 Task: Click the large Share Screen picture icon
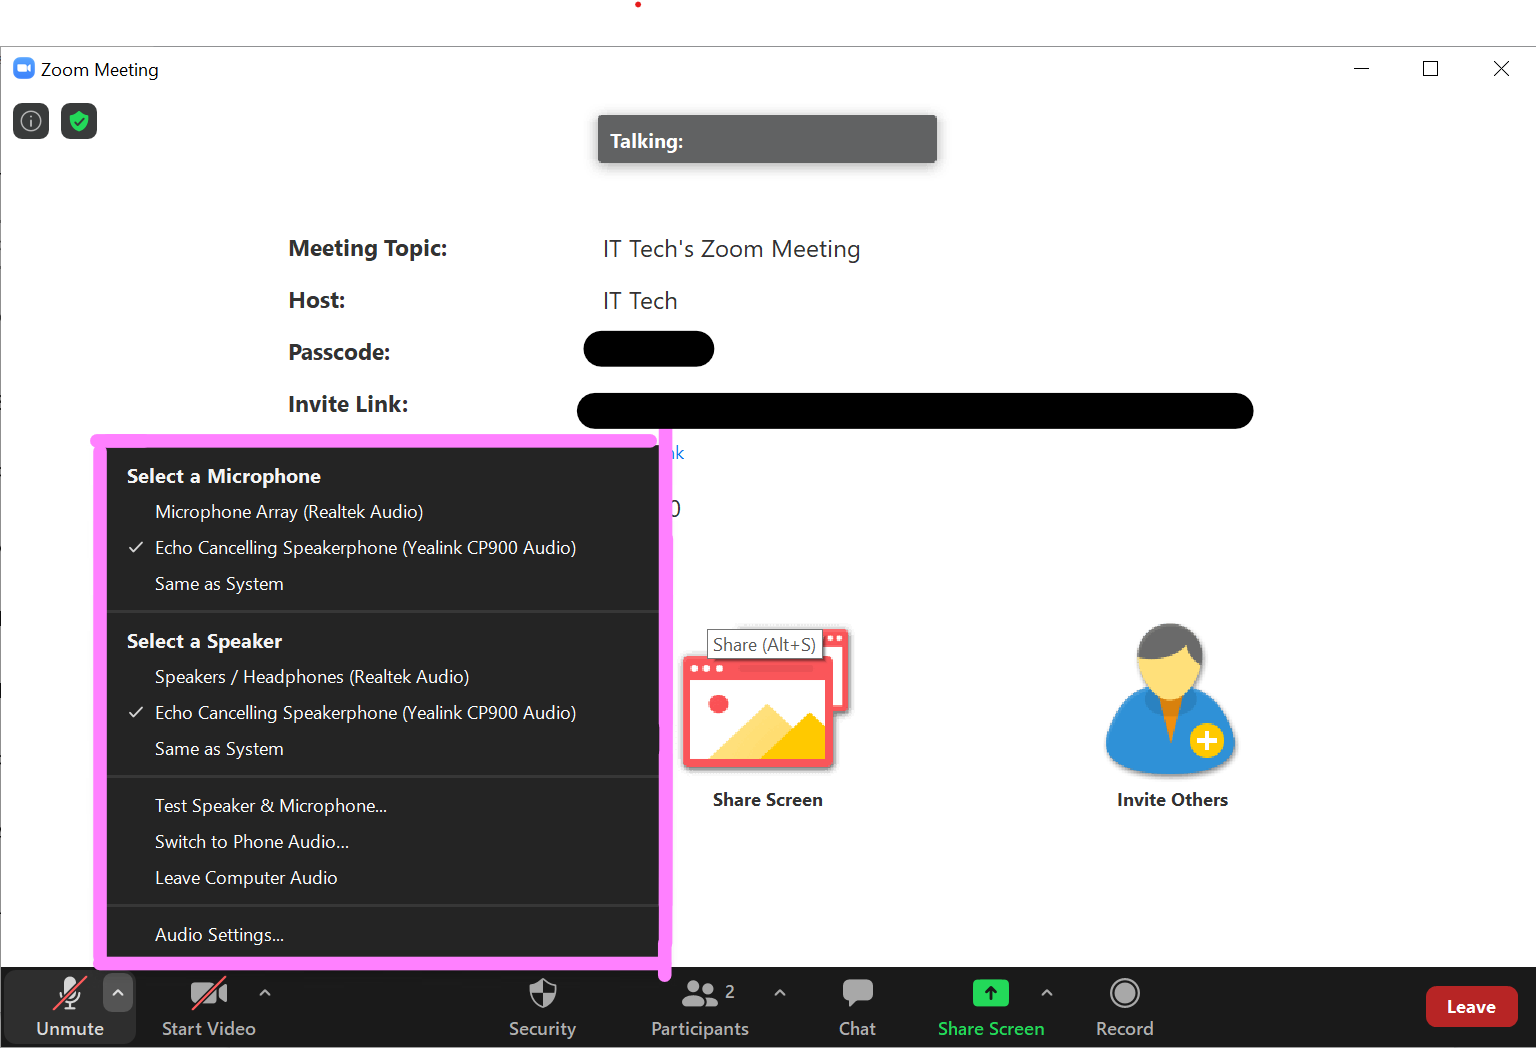pyautogui.click(x=766, y=700)
